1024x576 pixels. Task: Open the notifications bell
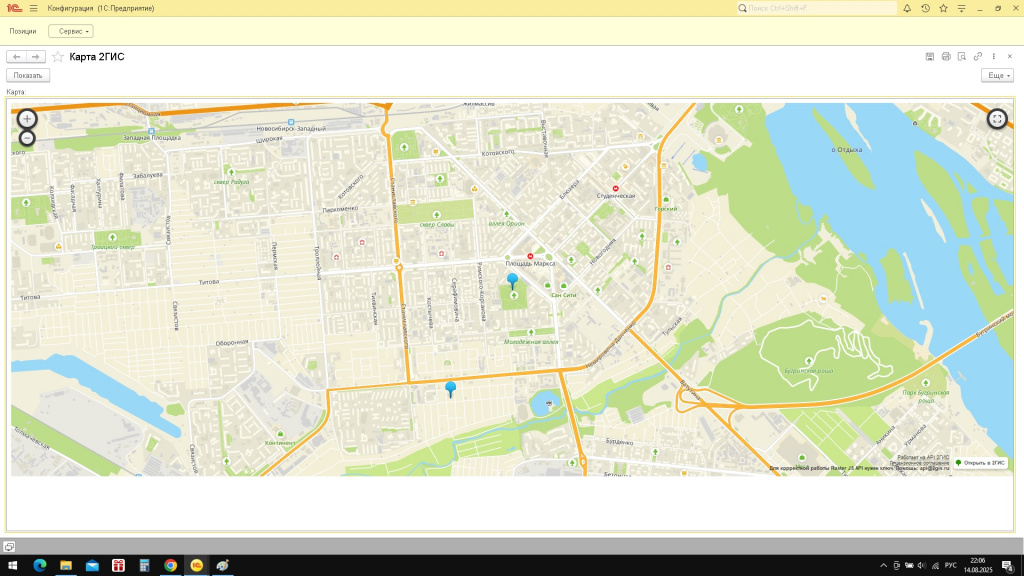907,8
